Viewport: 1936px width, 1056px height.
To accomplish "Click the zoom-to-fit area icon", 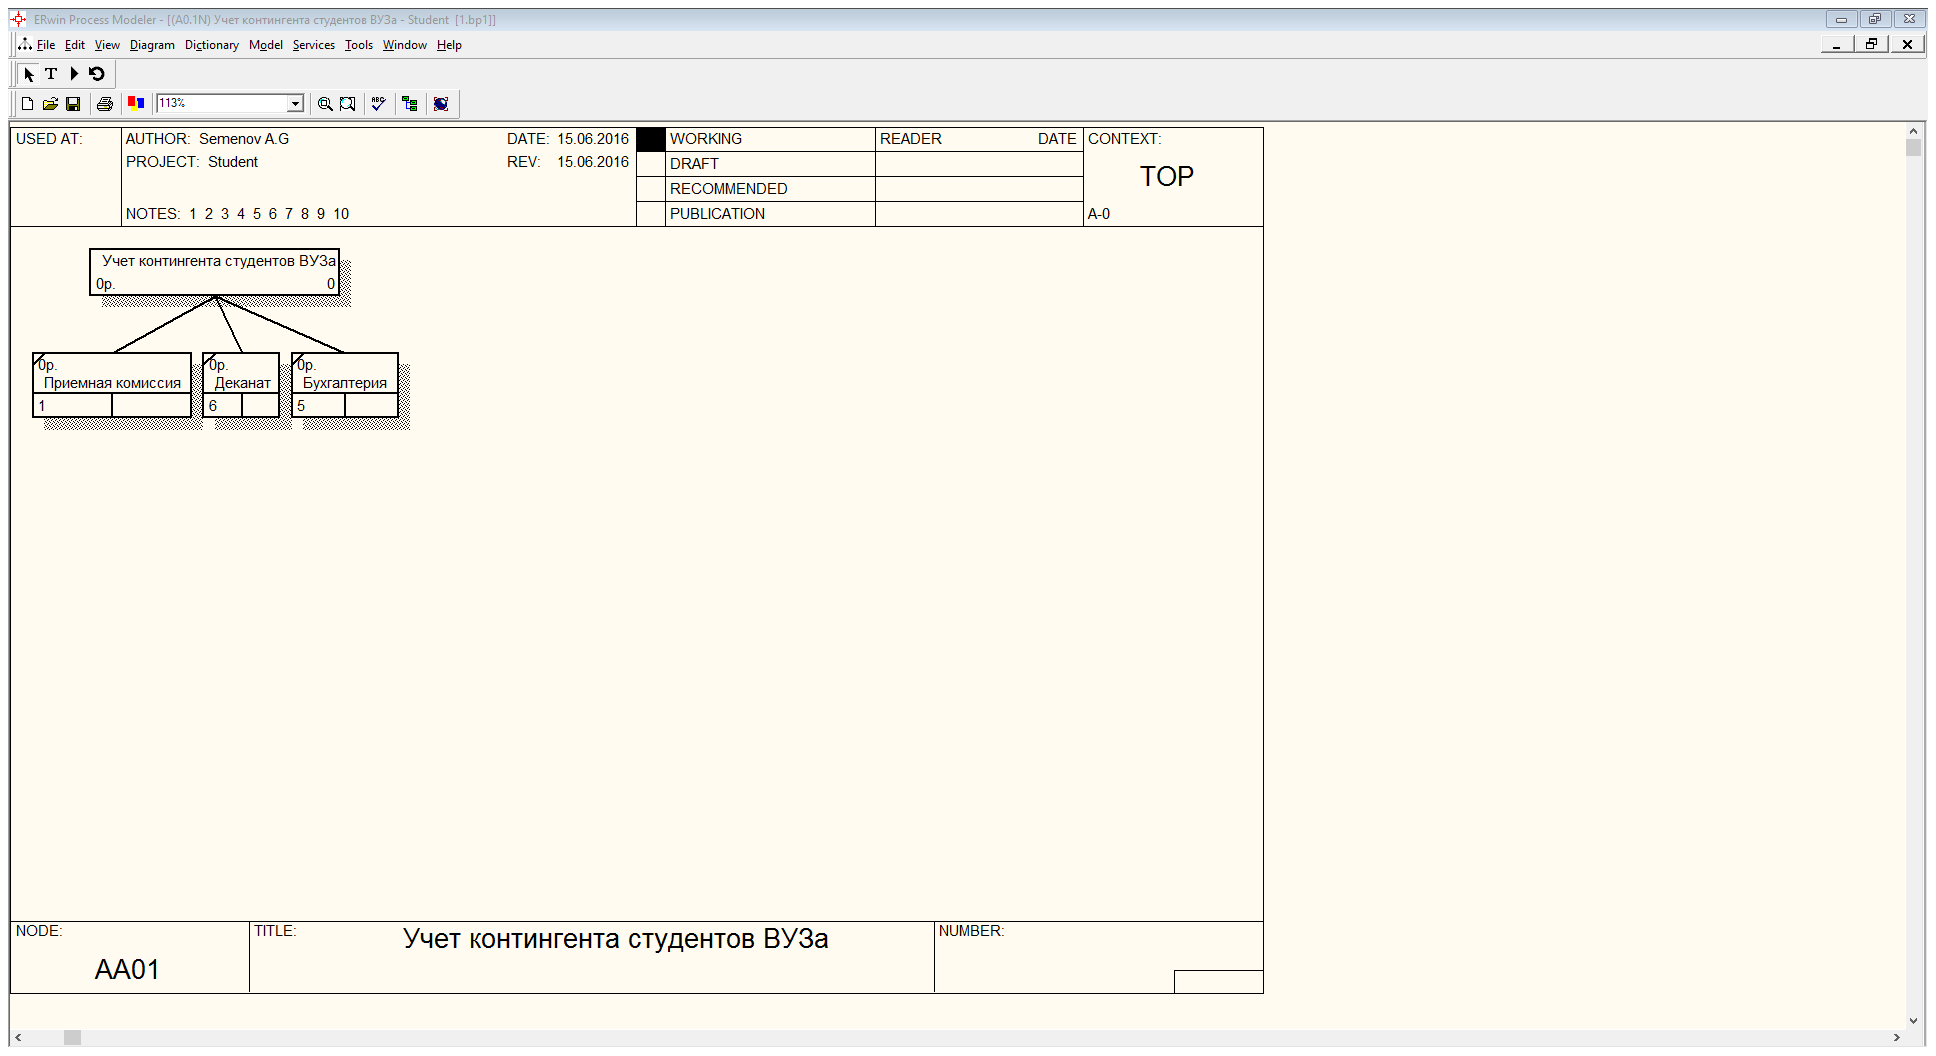I will tap(347, 104).
